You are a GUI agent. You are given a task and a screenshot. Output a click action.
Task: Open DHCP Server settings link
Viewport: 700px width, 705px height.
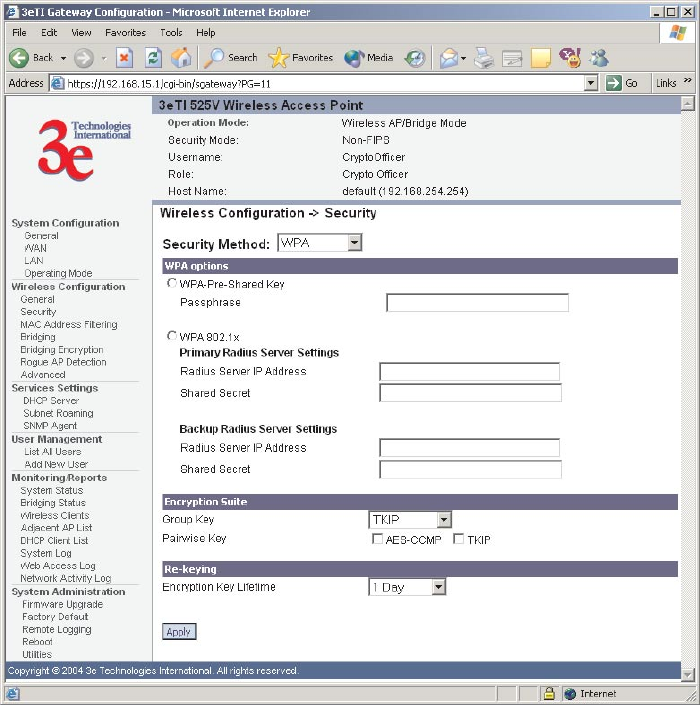tap(51, 400)
